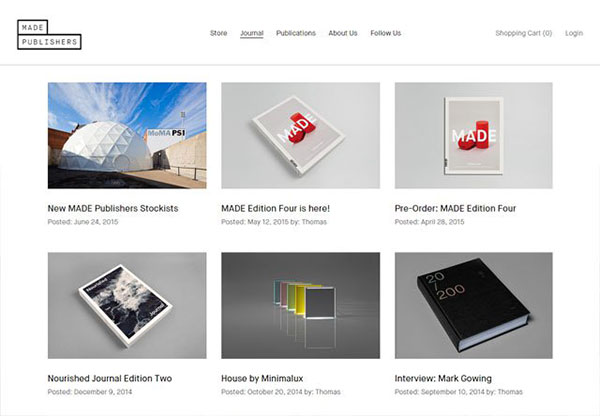This screenshot has width=600, height=416.
Task: Go to the Publications page
Action: 296,33
